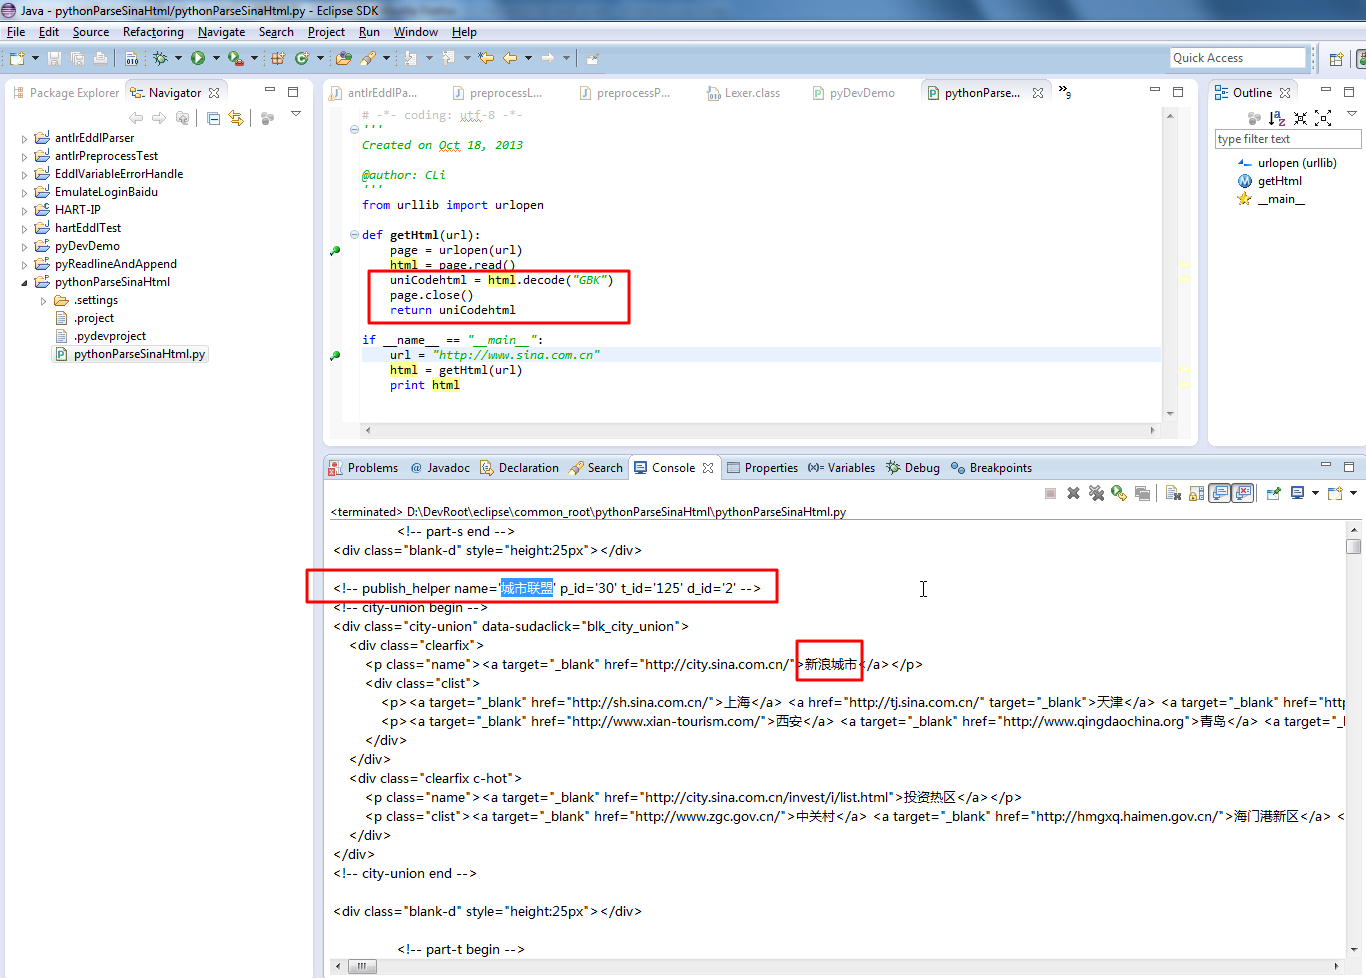Viewport: 1366px width, 978px height.
Task: Click Remove All Terminated Launches icon
Action: pos(1096,493)
